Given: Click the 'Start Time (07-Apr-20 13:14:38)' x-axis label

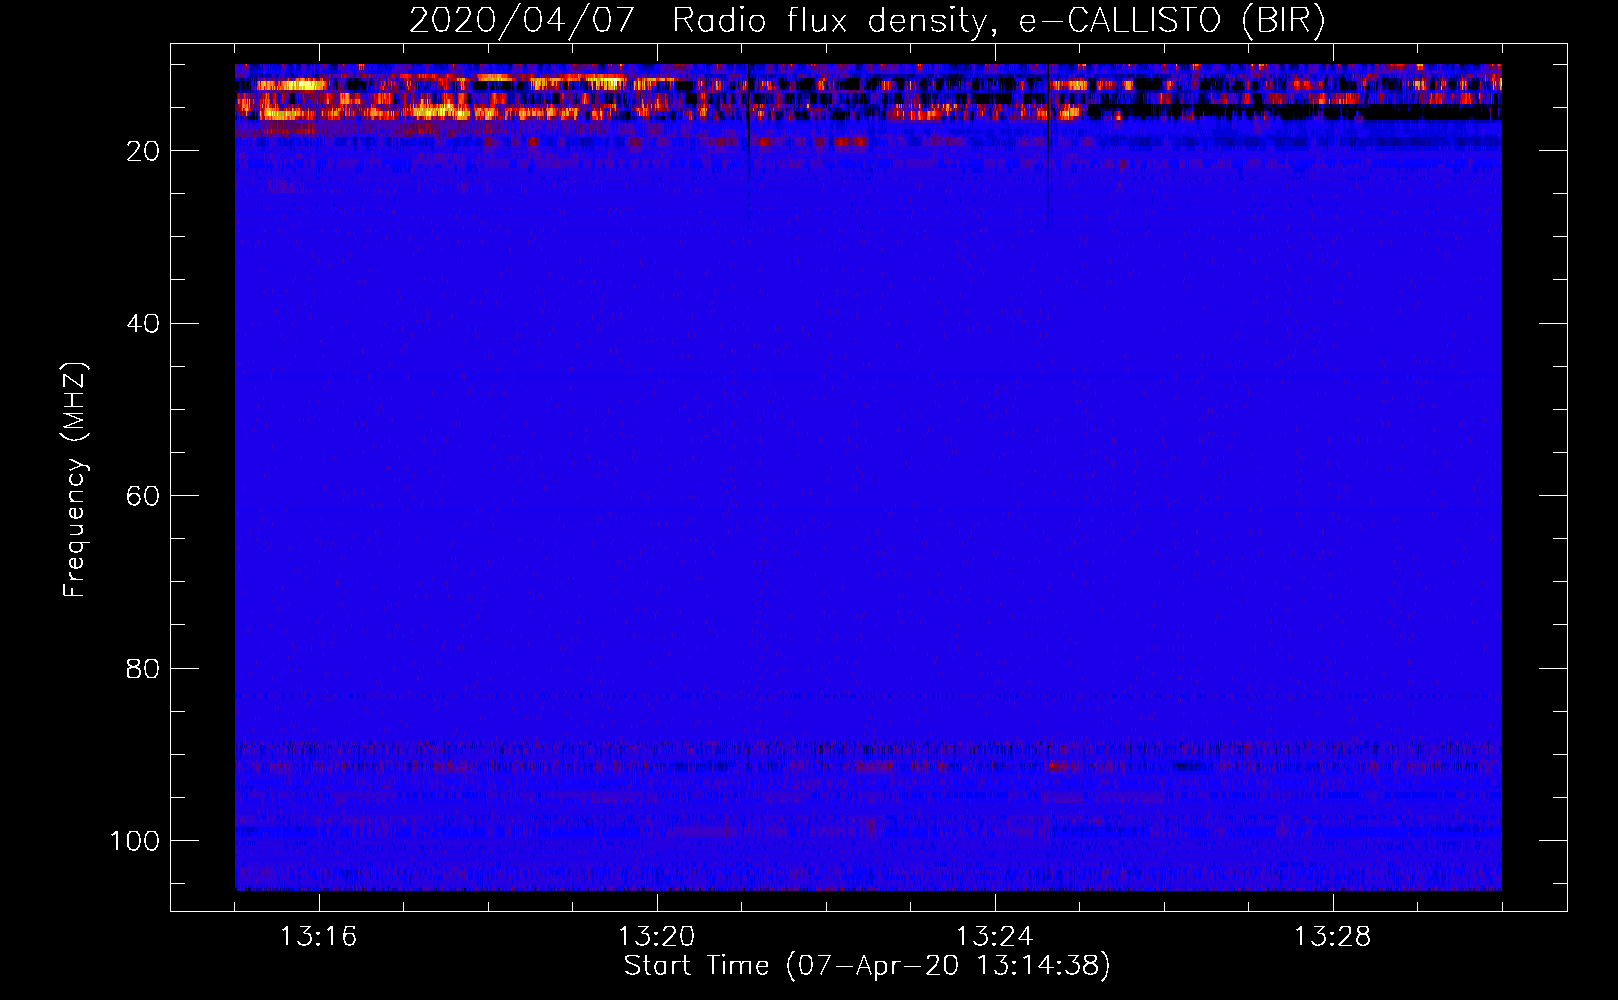Looking at the screenshot, I should point(867,966).
